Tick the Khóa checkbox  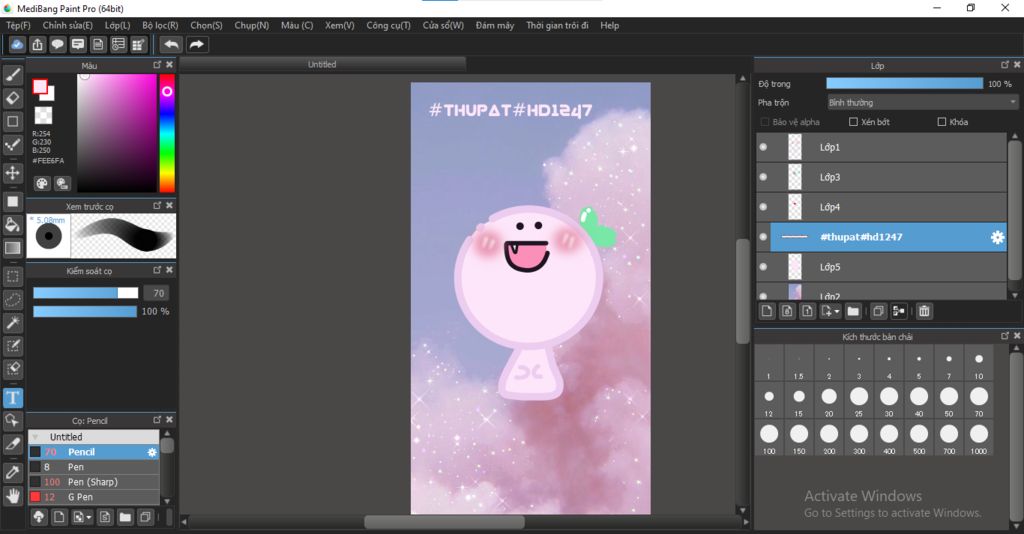(x=942, y=122)
